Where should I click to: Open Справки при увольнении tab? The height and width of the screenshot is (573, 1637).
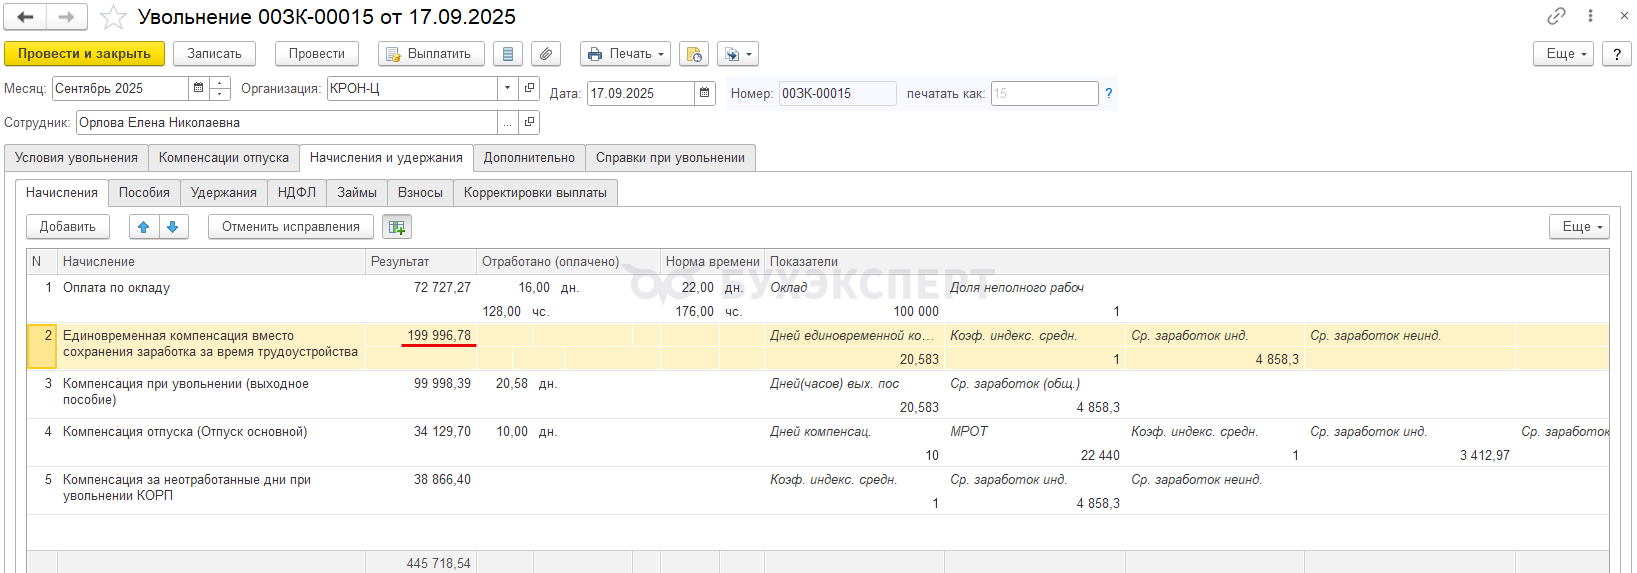pyautogui.click(x=670, y=158)
